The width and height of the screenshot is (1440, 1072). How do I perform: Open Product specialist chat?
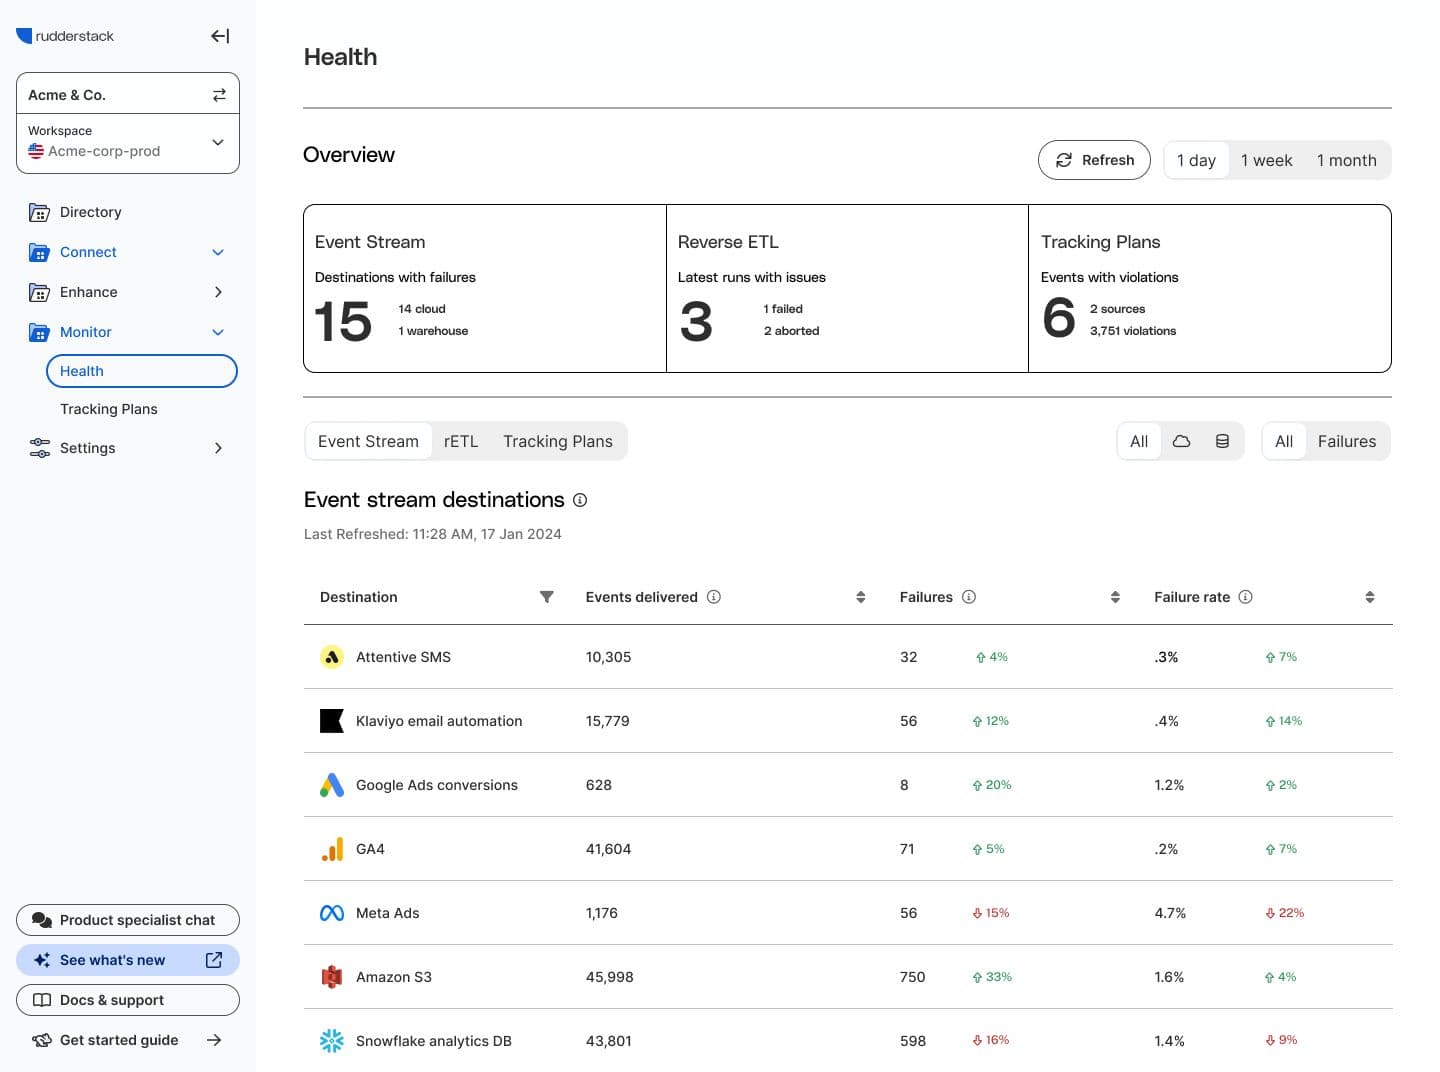(128, 920)
